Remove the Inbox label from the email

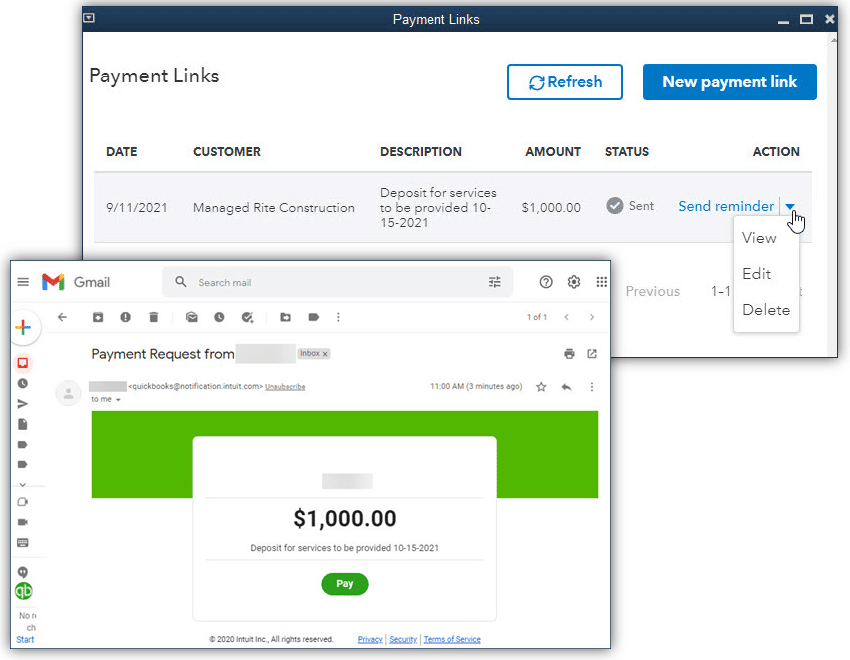pos(325,354)
